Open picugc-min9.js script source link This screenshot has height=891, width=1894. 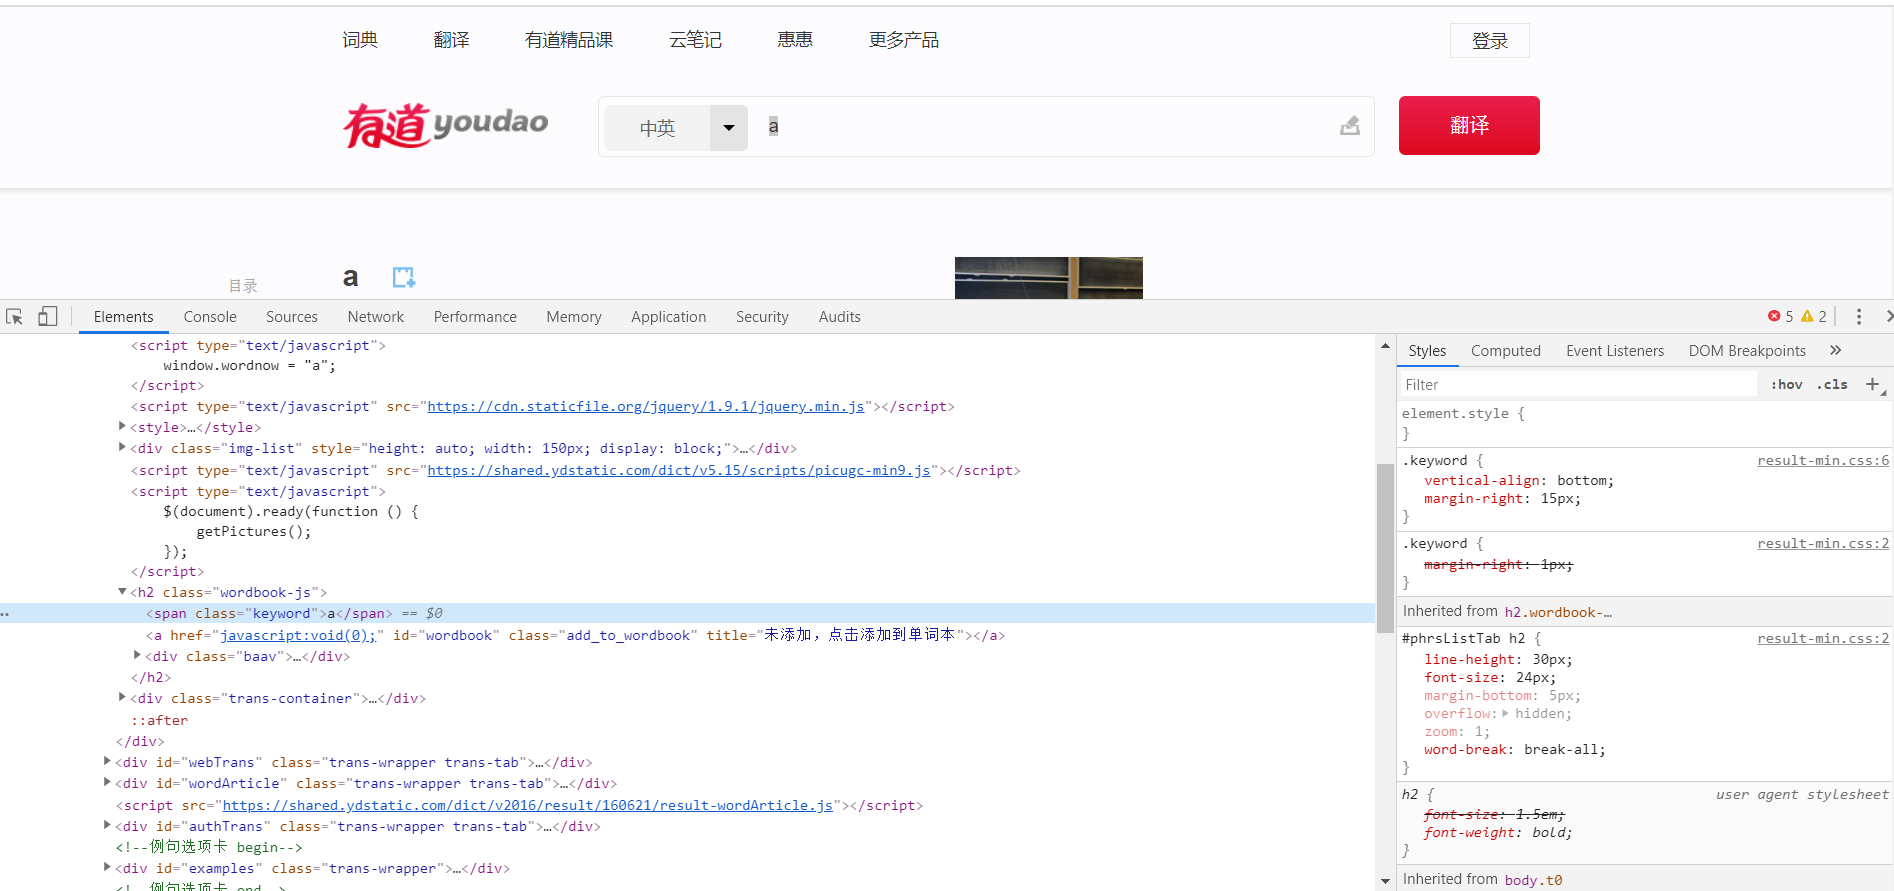(x=679, y=470)
